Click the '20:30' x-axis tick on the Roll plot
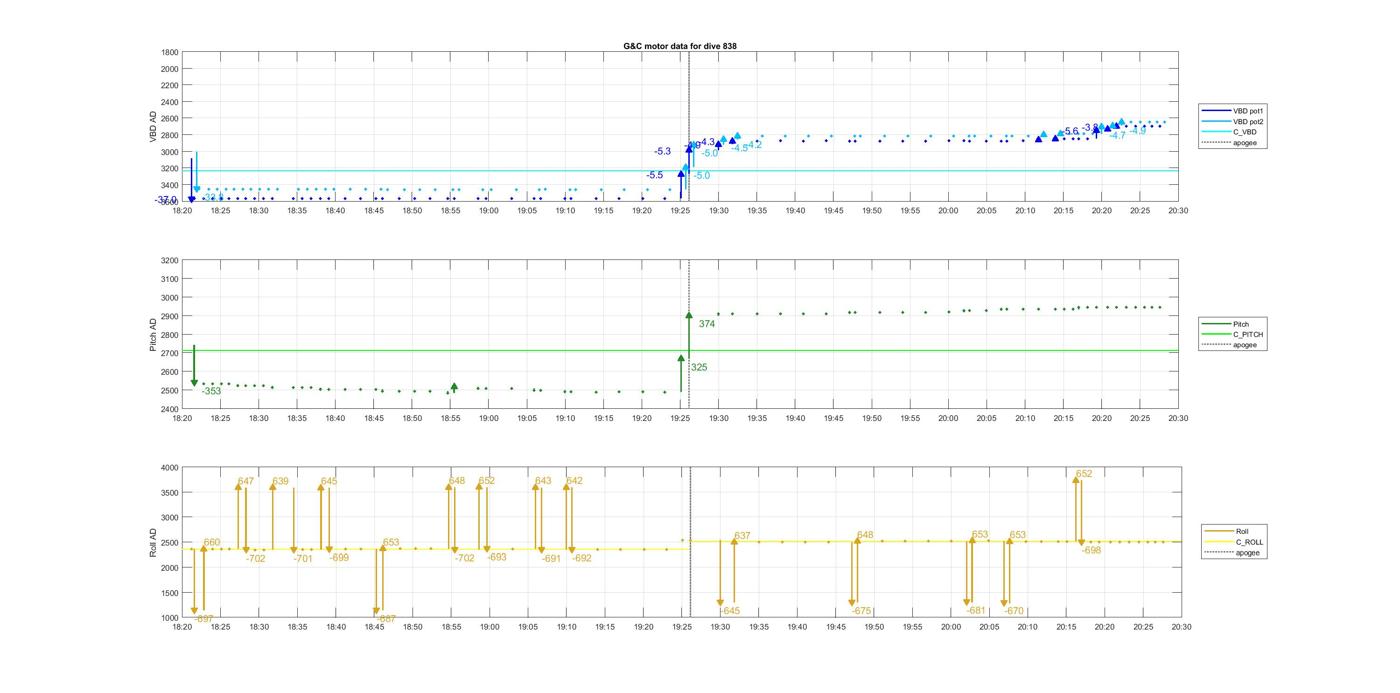This screenshot has height=693, width=1400. coord(1180,627)
